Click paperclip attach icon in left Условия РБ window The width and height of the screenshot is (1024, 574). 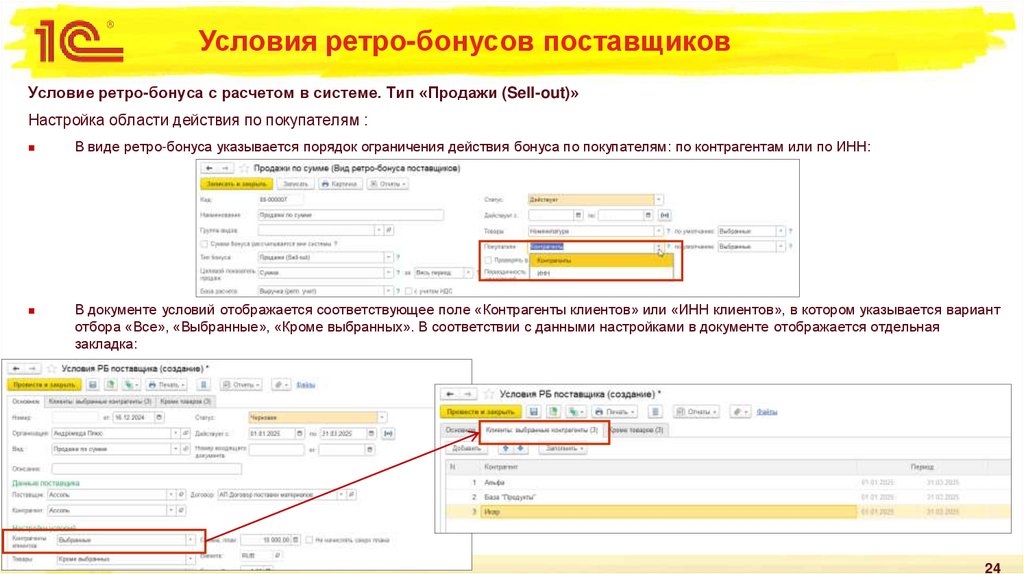point(280,385)
